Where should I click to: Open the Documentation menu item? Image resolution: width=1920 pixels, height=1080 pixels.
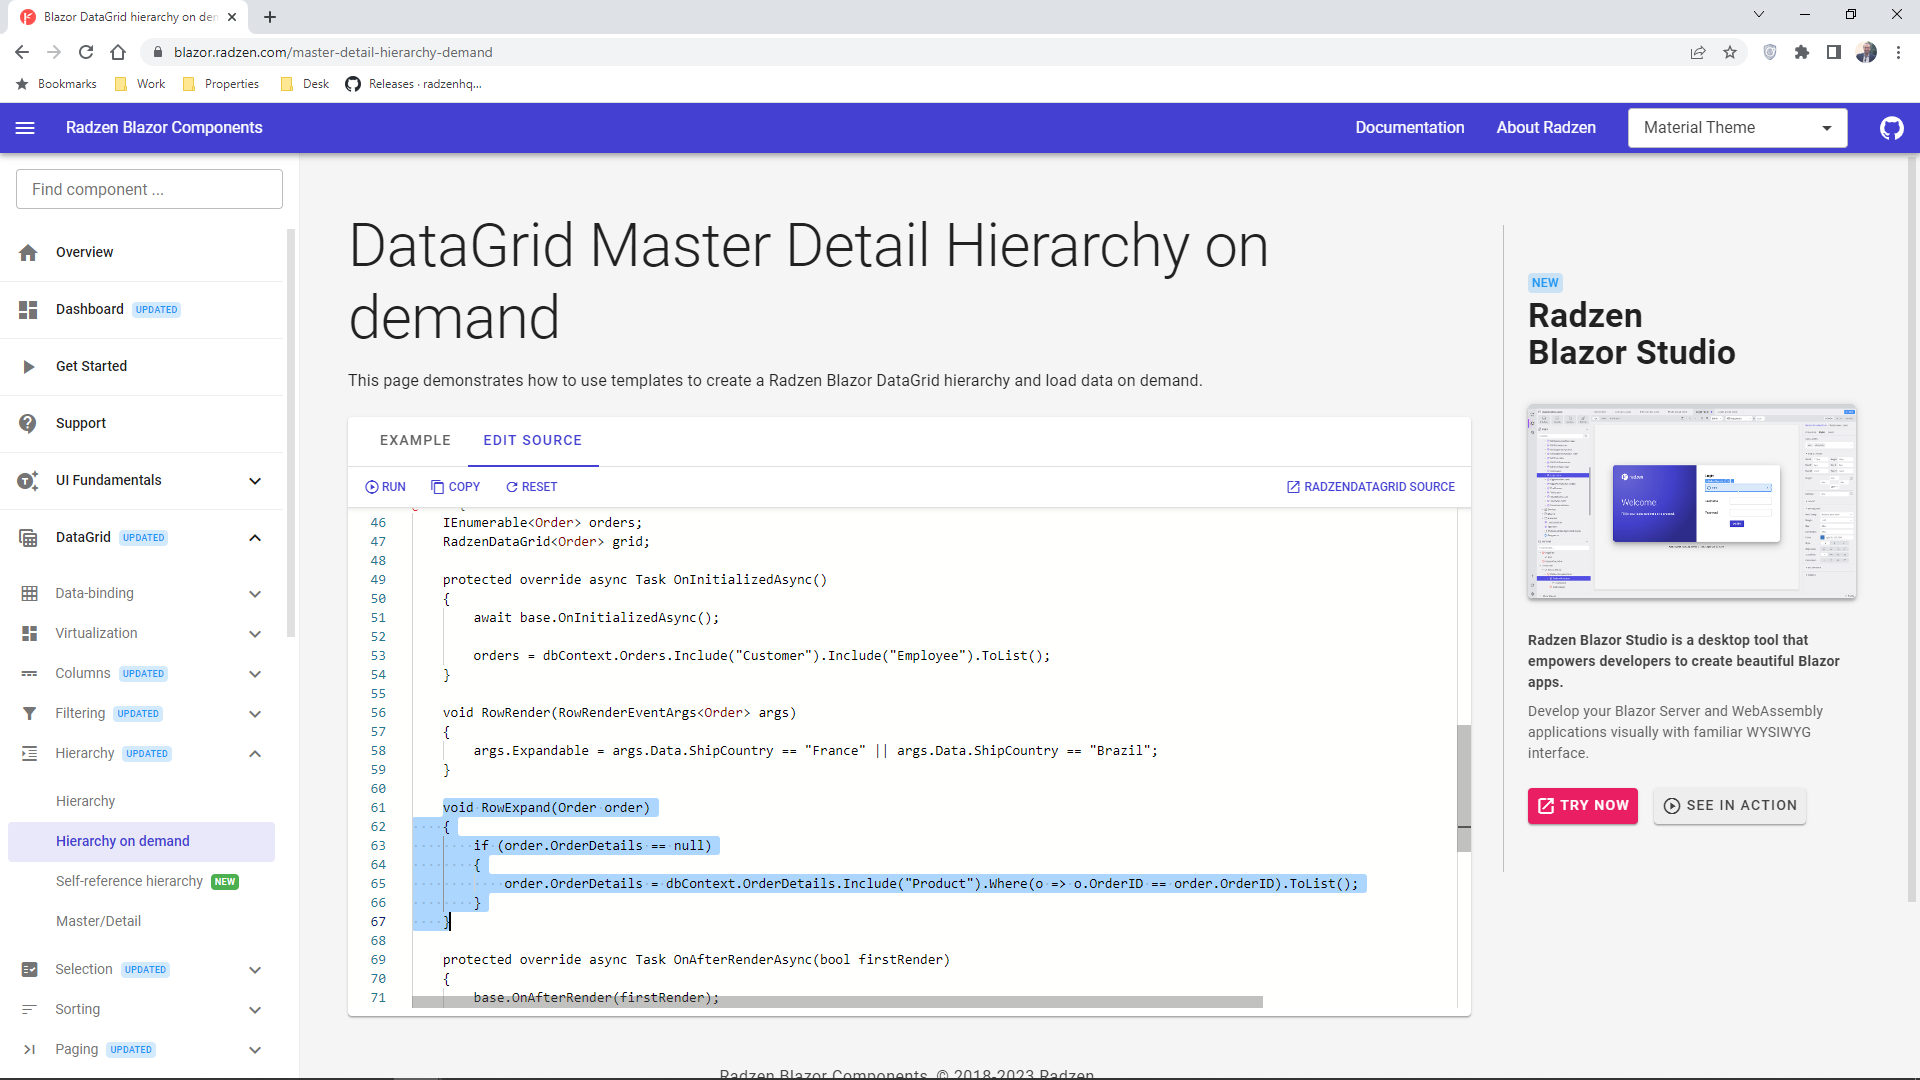[1409, 128]
